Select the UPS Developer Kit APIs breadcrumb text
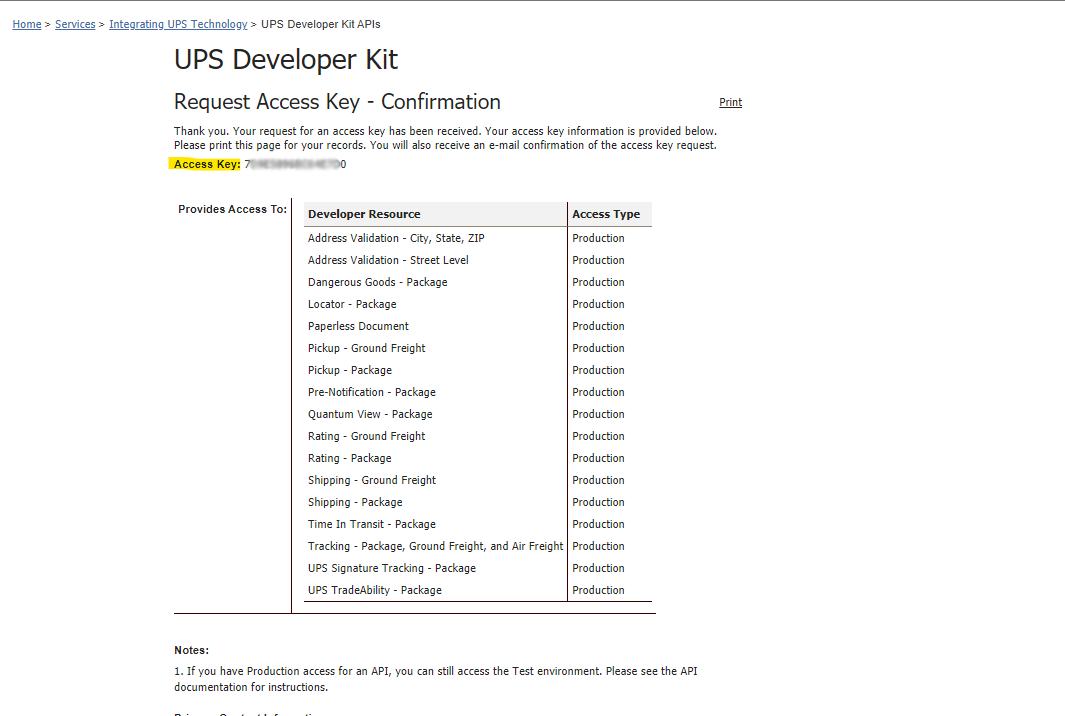The image size is (1065, 716). (x=321, y=24)
